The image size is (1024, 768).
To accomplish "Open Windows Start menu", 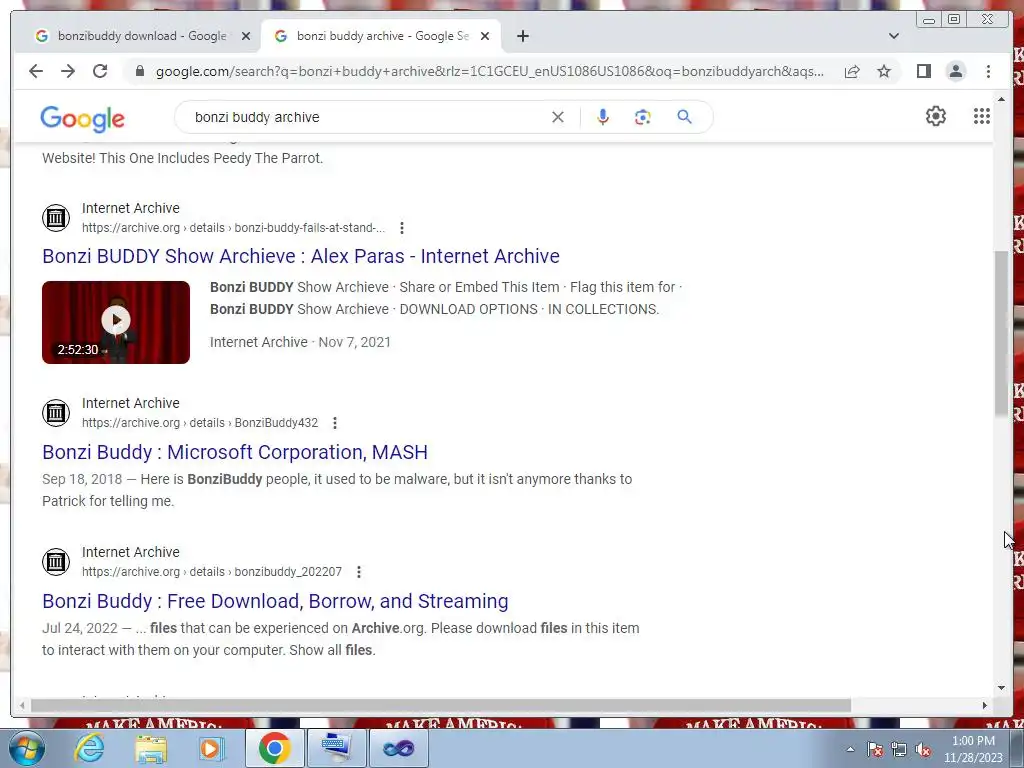I will tap(26, 748).
